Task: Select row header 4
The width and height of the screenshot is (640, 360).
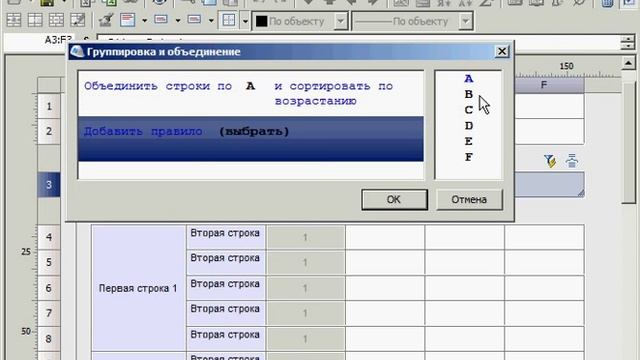Action: point(49,237)
